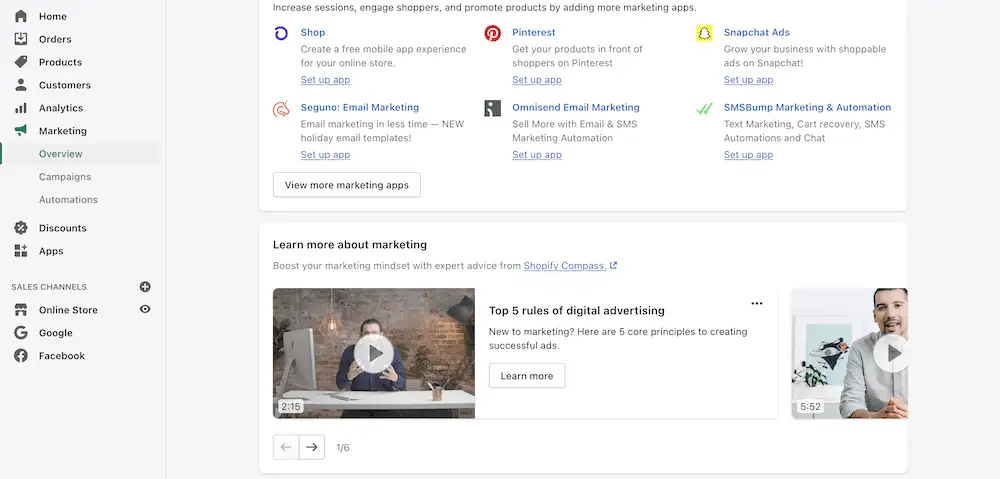Click the Learn more button
The image size is (1000, 479).
(527, 376)
